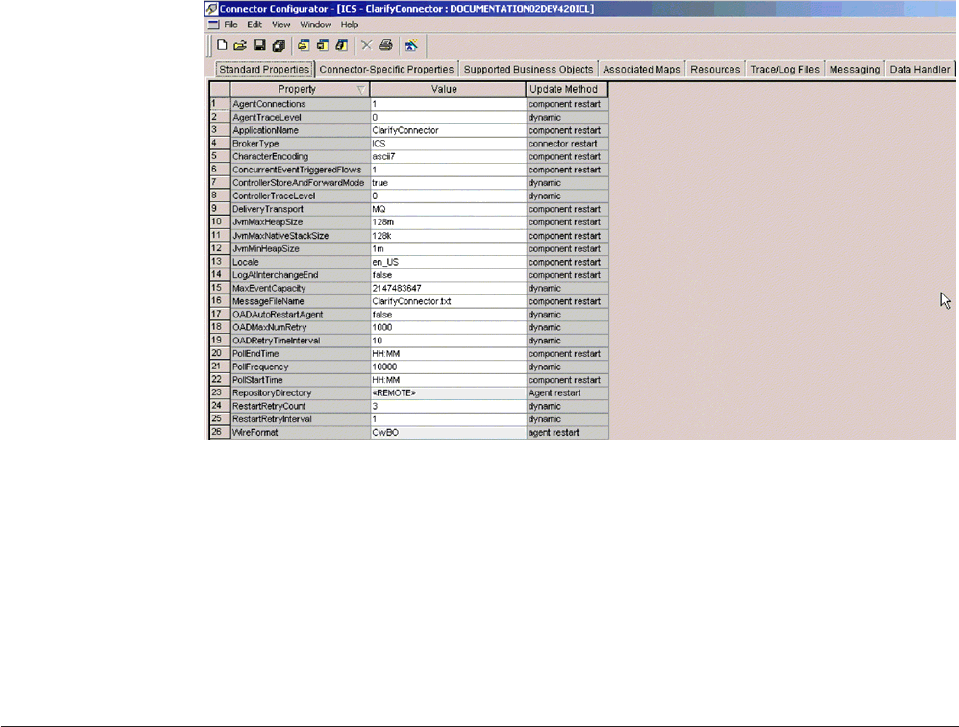Click the Print toolbar icon
The width and height of the screenshot is (959, 727).
click(x=386, y=45)
